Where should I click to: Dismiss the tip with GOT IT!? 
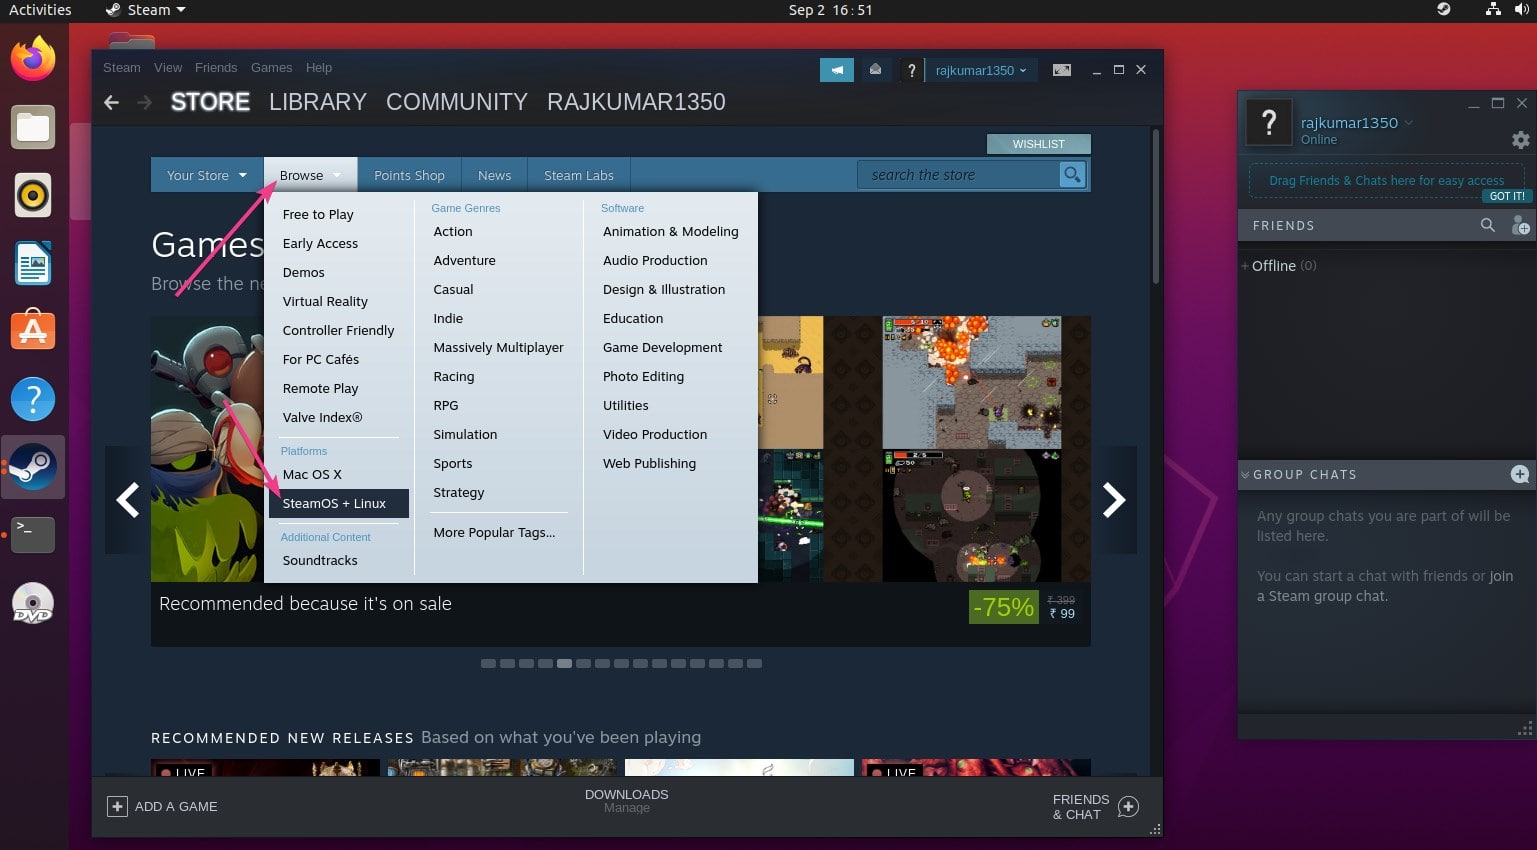coord(1506,196)
